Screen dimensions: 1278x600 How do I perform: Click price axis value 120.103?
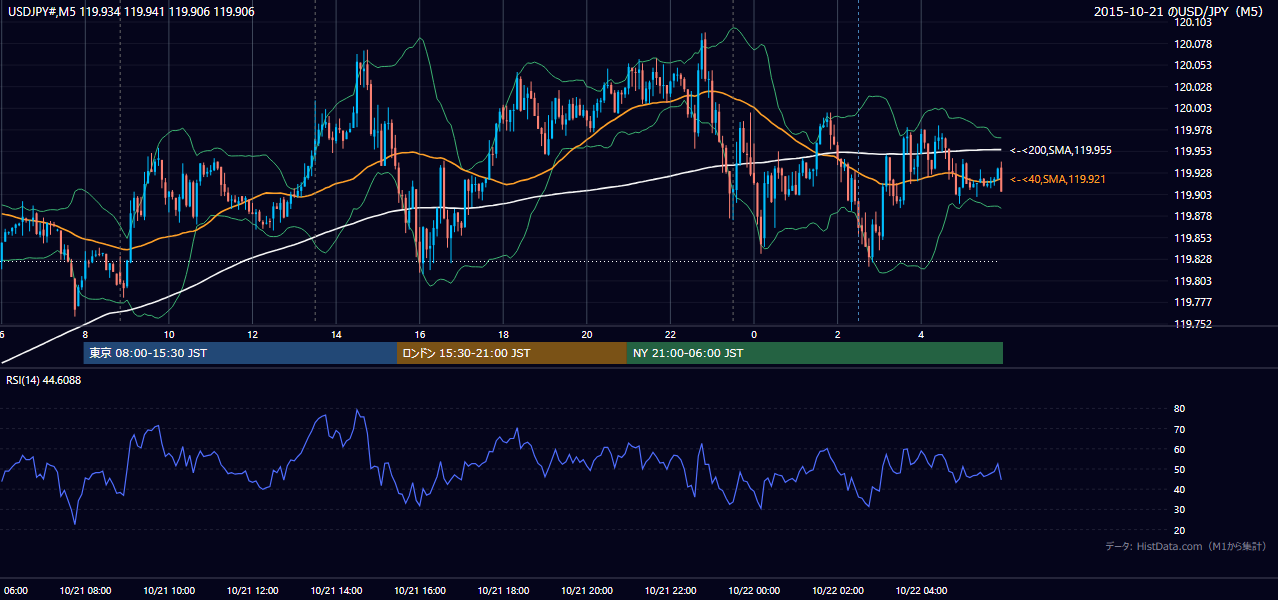tap(1195, 22)
